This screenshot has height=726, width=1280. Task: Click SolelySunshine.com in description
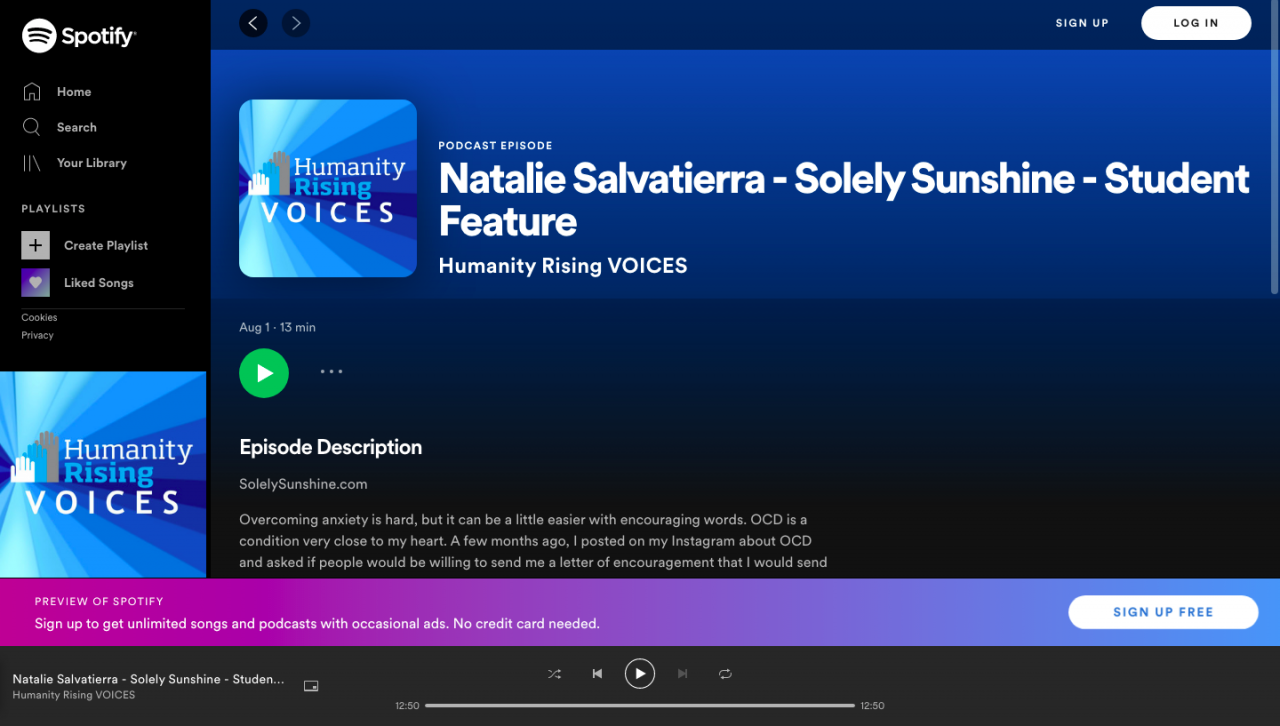tap(303, 484)
